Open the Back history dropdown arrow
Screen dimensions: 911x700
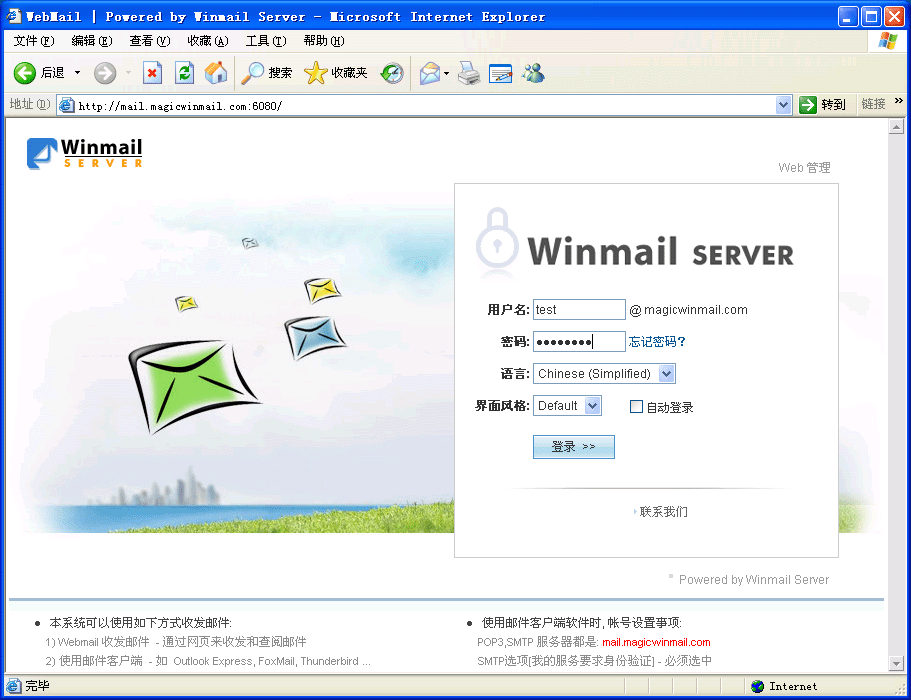point(77,73)
